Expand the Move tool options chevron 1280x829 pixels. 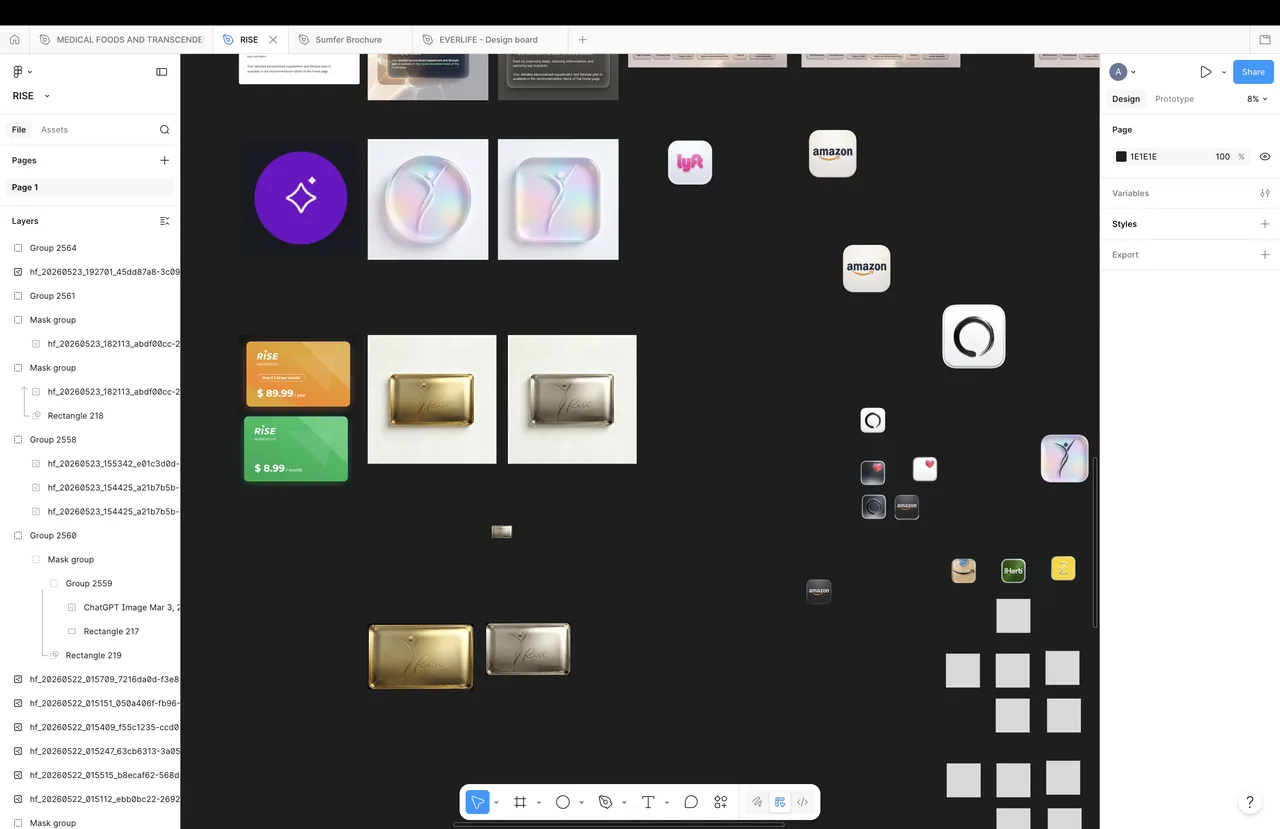tap(496, 802)
